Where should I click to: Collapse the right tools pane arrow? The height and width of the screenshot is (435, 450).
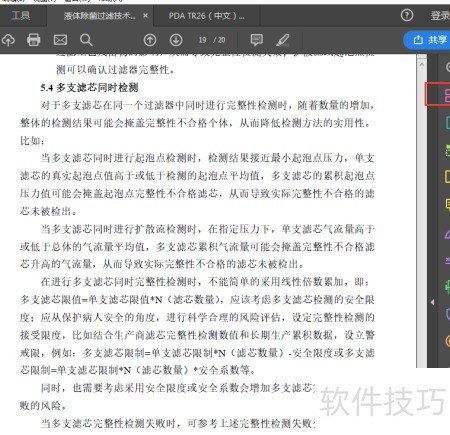coord(432,302)
